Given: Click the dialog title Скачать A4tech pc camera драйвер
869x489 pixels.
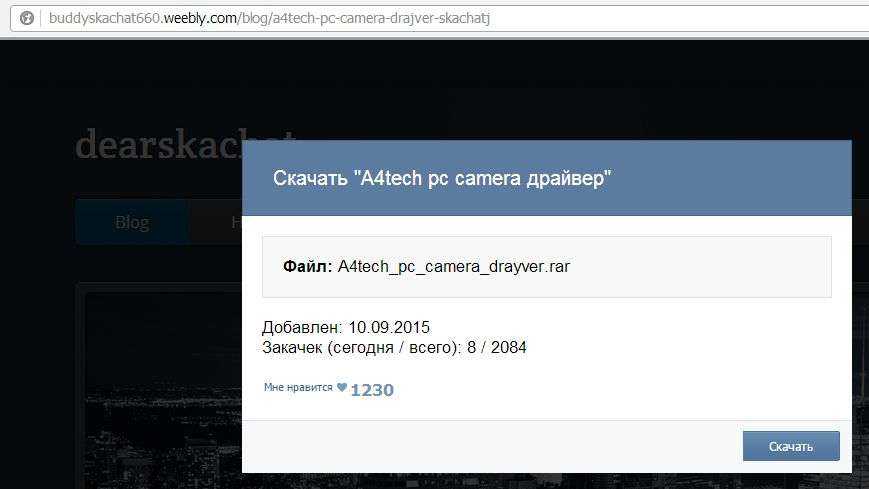Looking at the screenshot, I should (442, 178).
